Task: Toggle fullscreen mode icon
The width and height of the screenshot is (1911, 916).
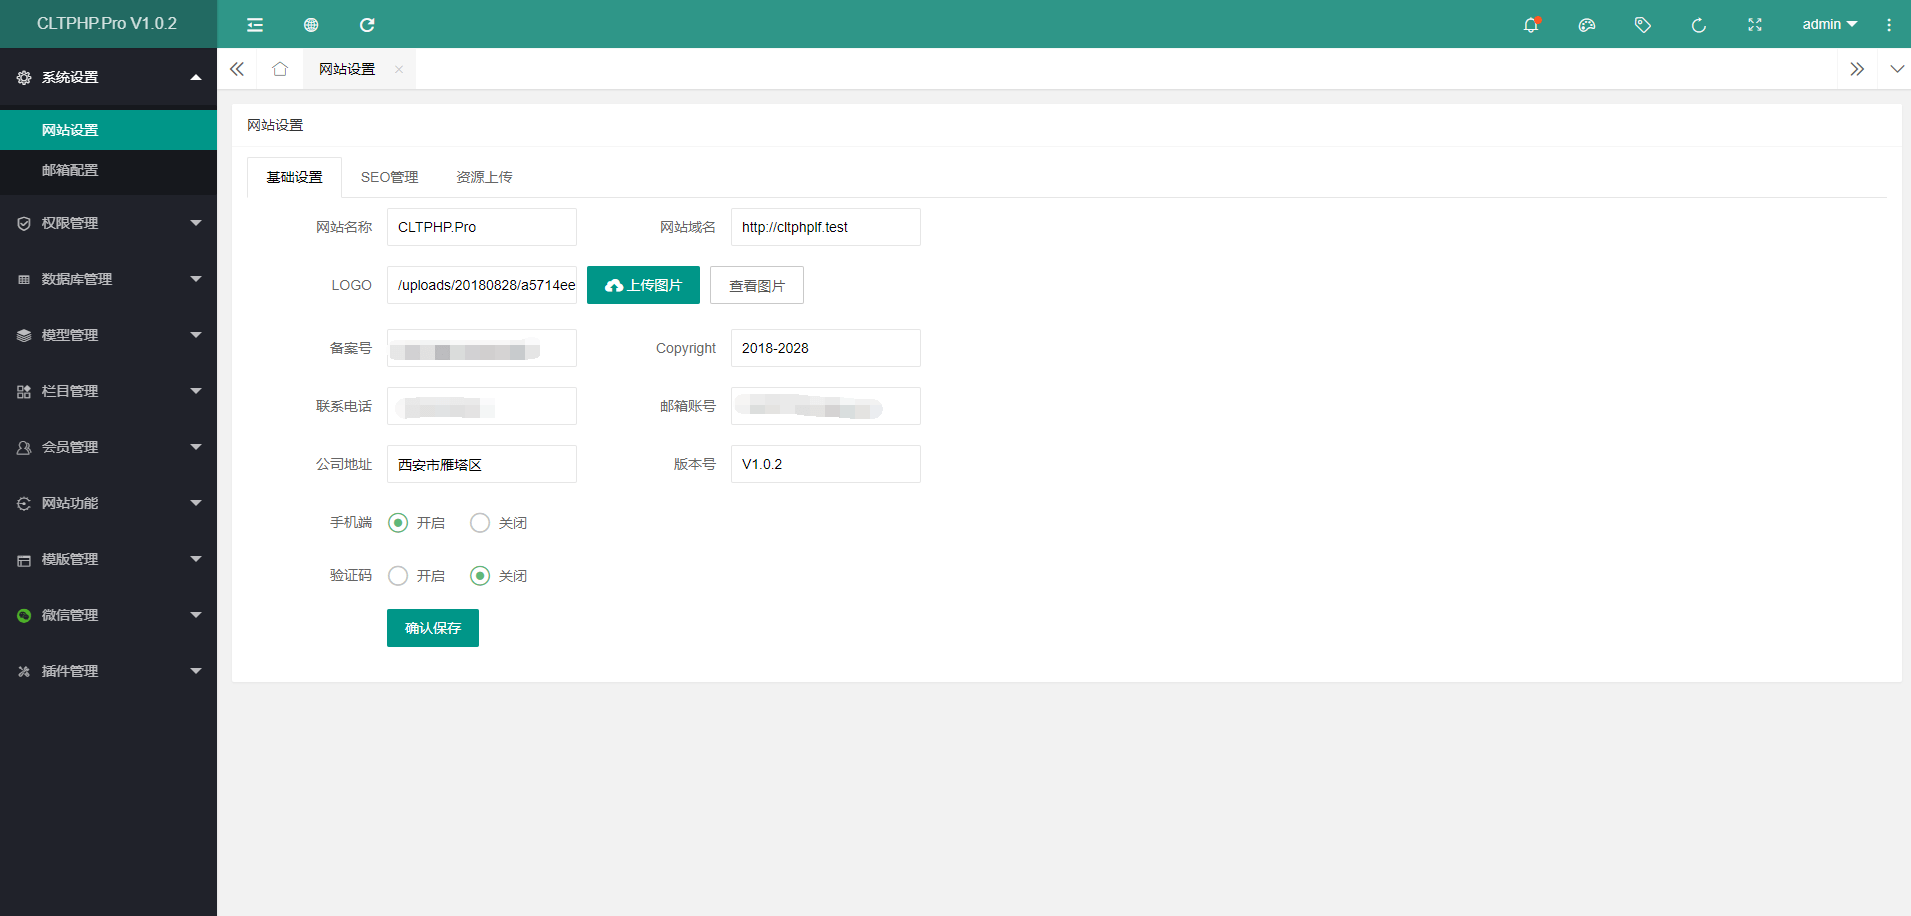Action: point(1755,25)
